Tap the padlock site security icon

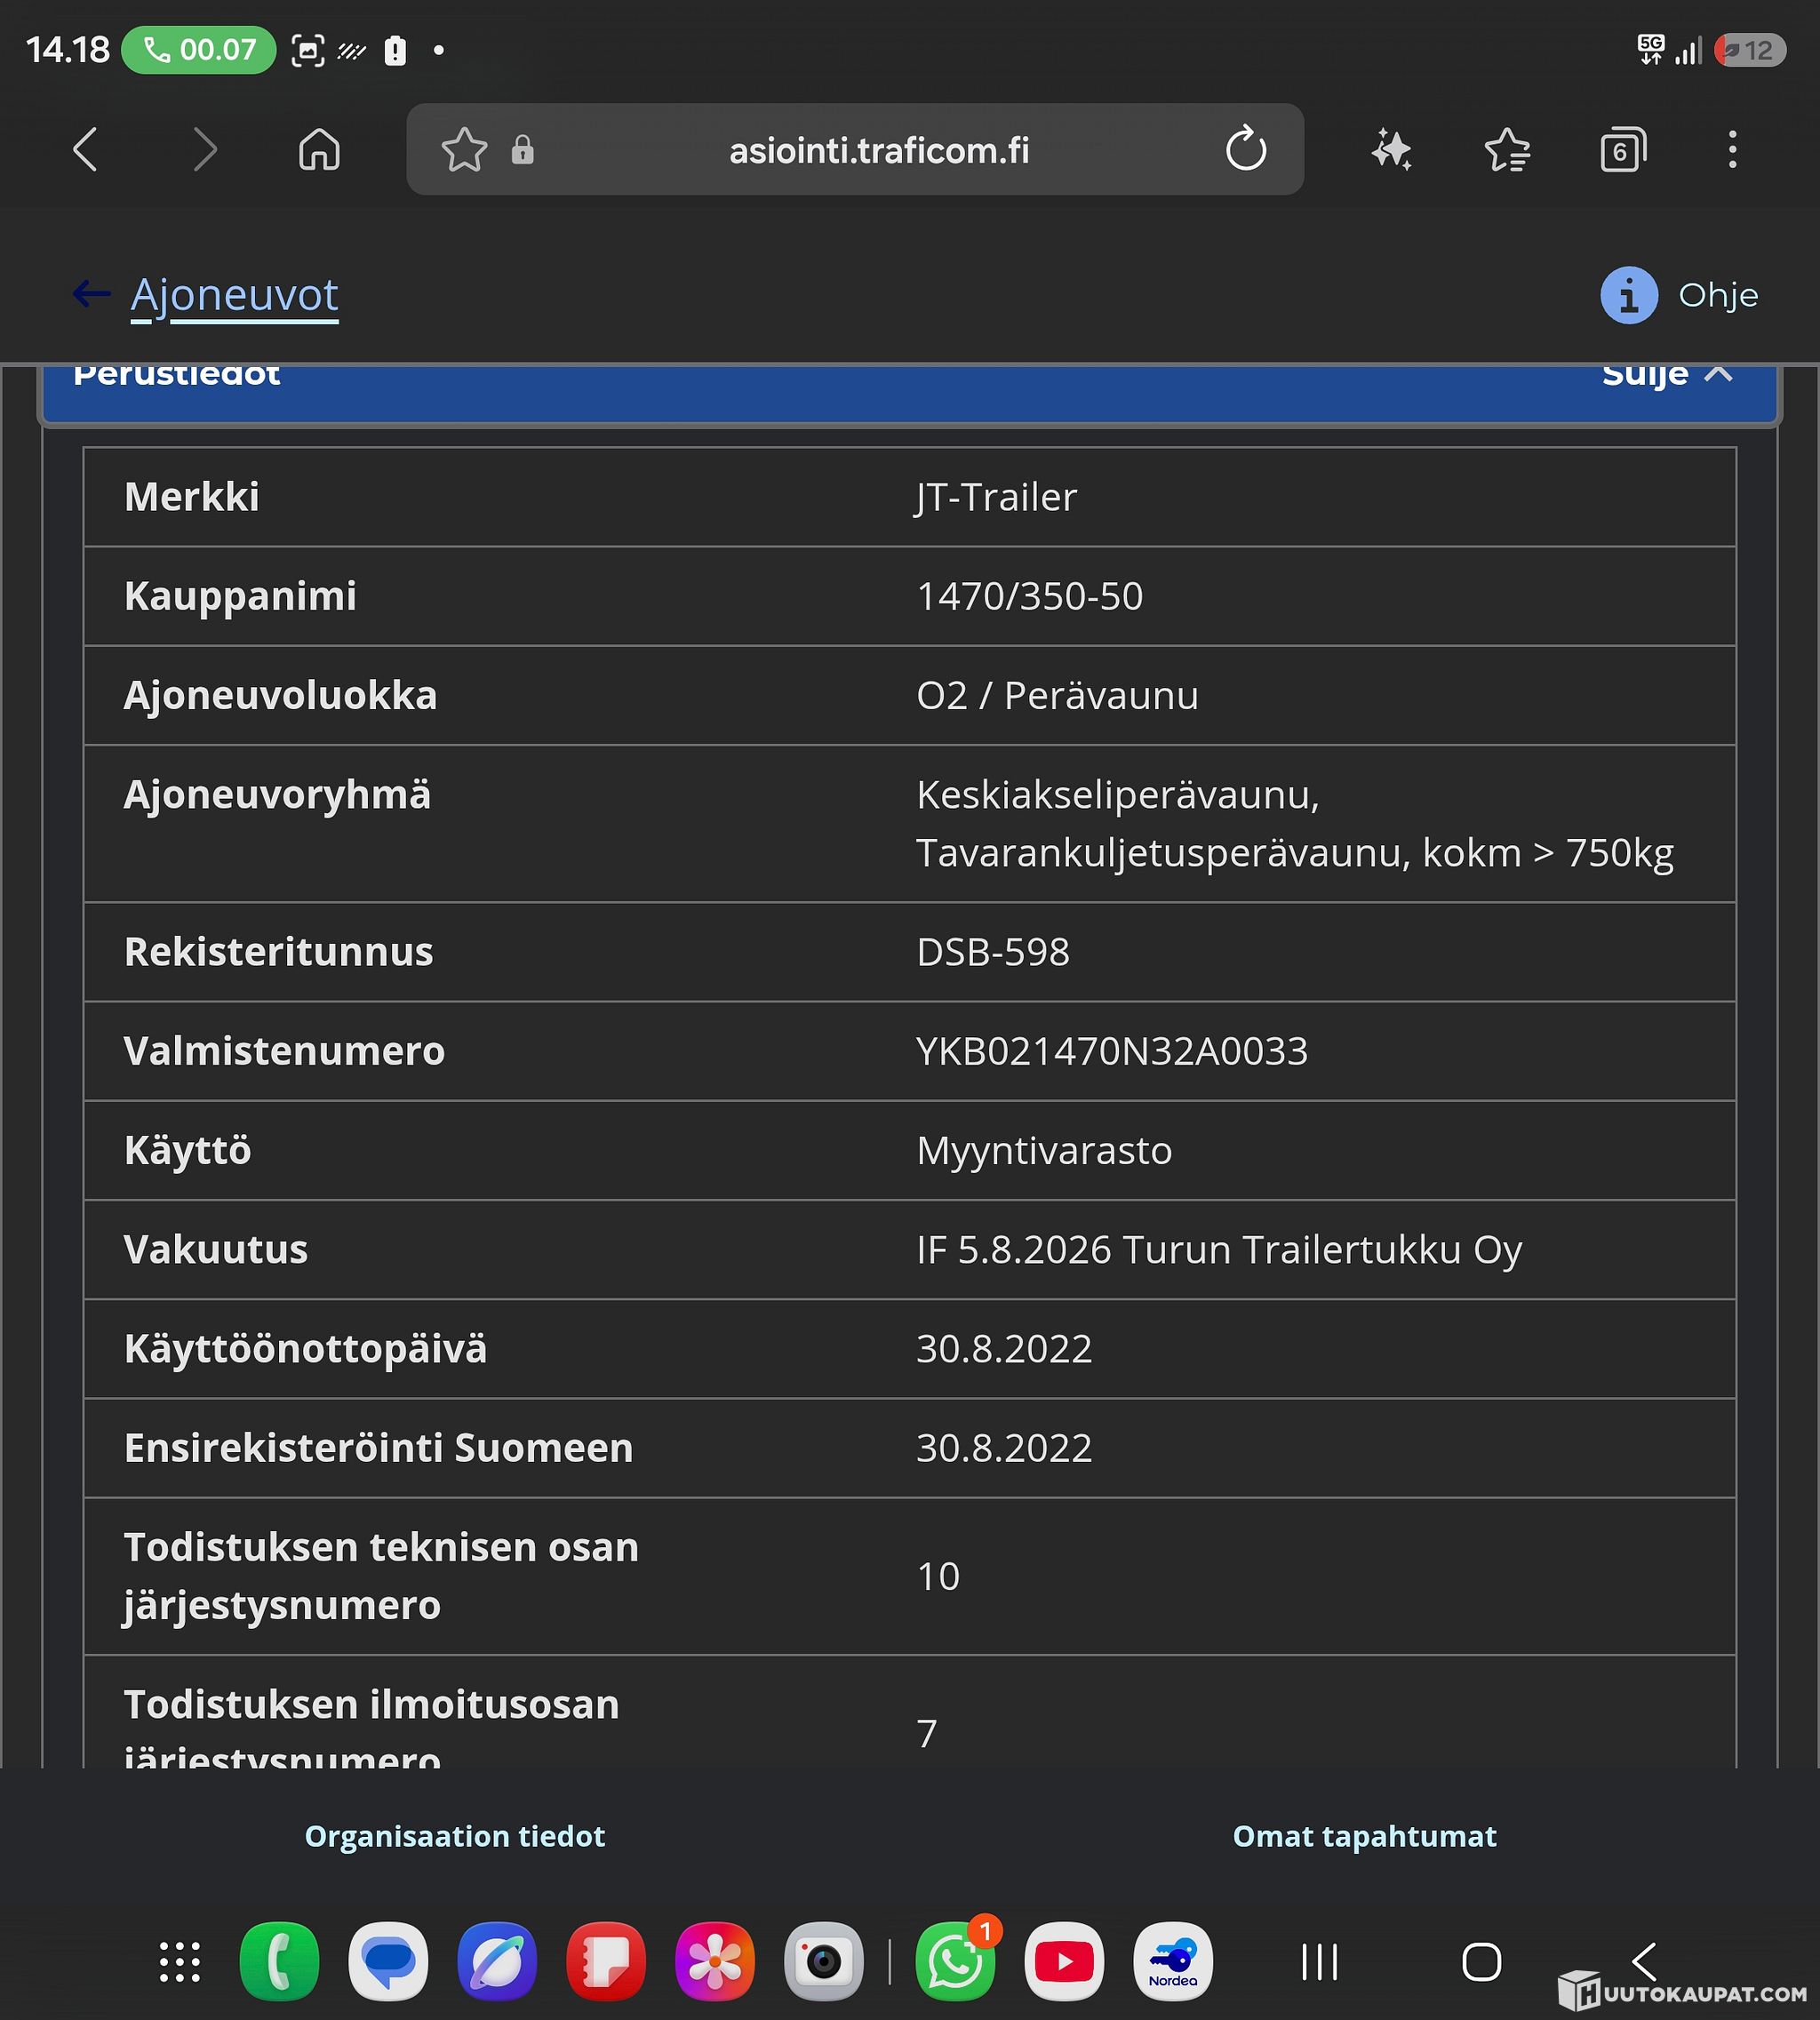click(x=523, y=150)
